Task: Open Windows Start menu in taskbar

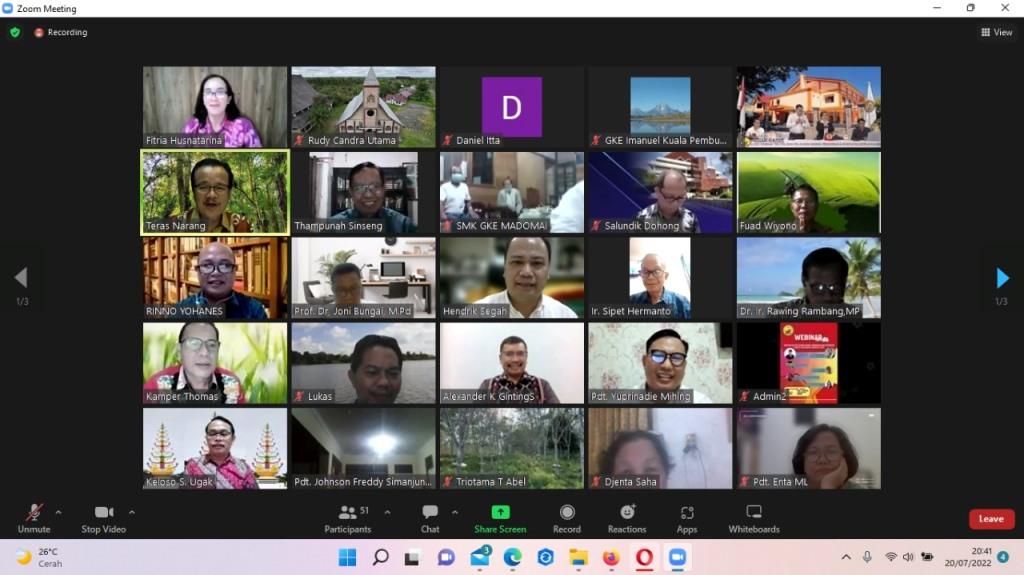Action: click(x=347, y=557)
